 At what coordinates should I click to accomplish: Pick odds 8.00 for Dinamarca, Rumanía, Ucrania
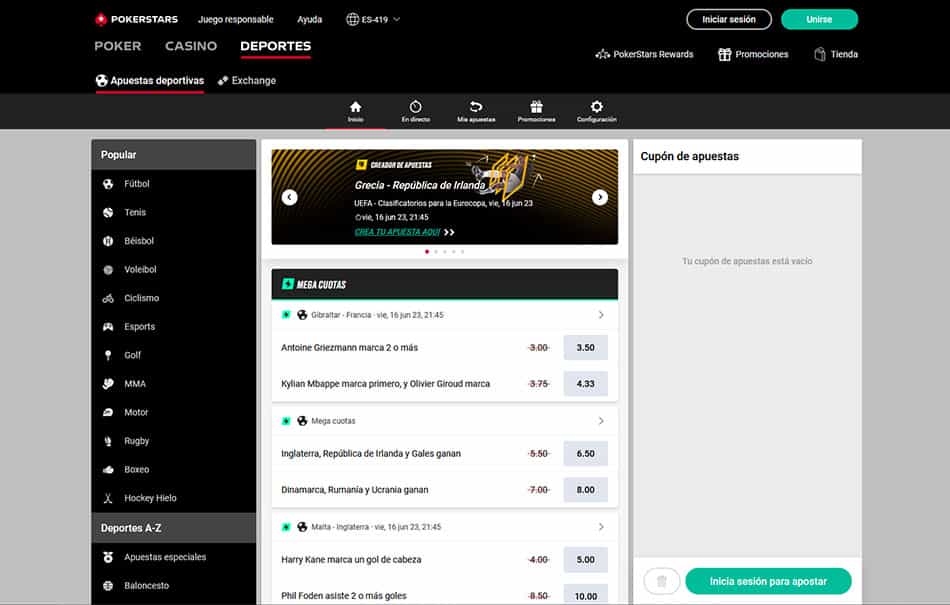point(585,490)
